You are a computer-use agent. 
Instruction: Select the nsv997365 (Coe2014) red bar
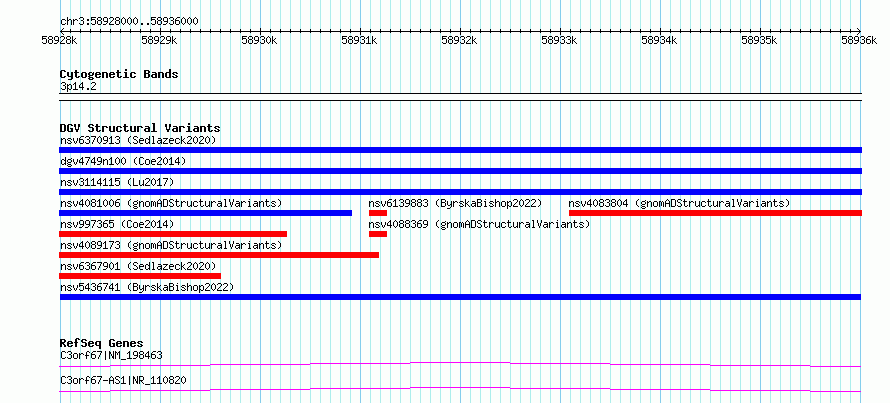(x=173, y=234)
